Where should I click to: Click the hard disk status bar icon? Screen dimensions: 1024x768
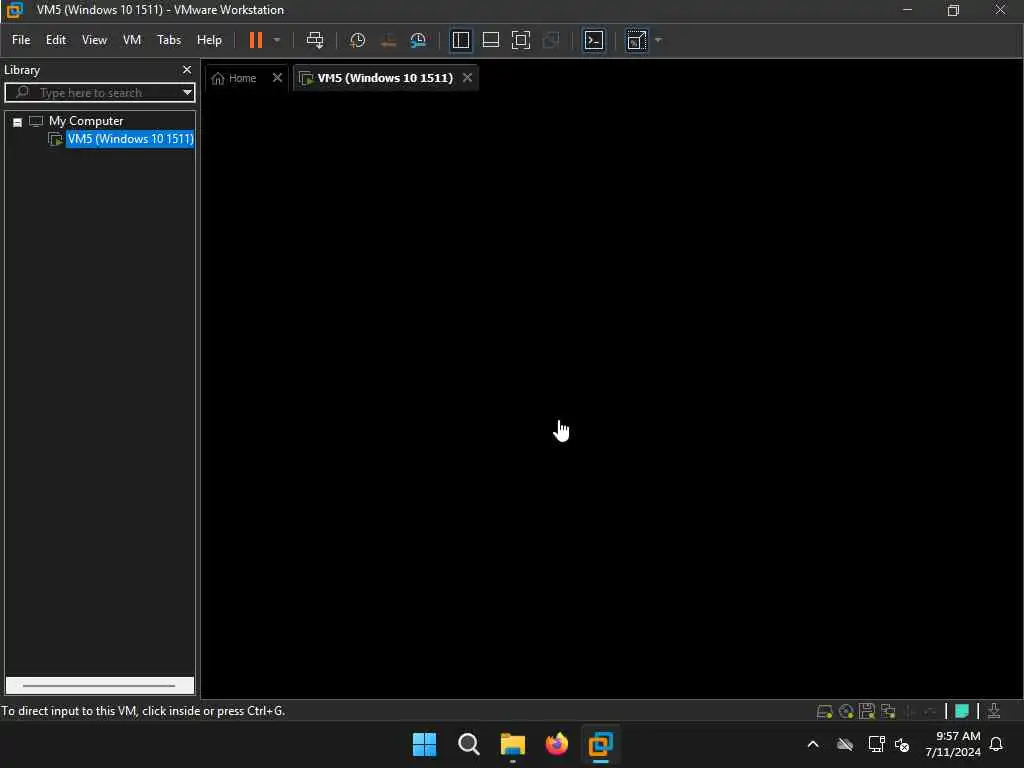824,711
